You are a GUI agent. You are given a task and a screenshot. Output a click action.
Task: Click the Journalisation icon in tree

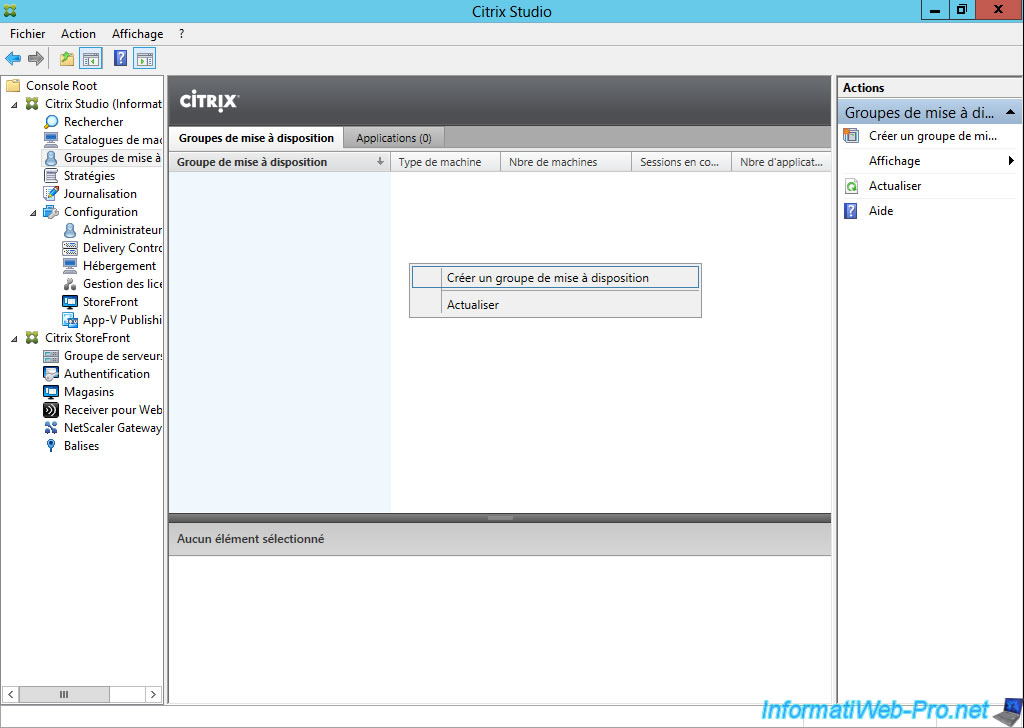click(x=51, y=194)
